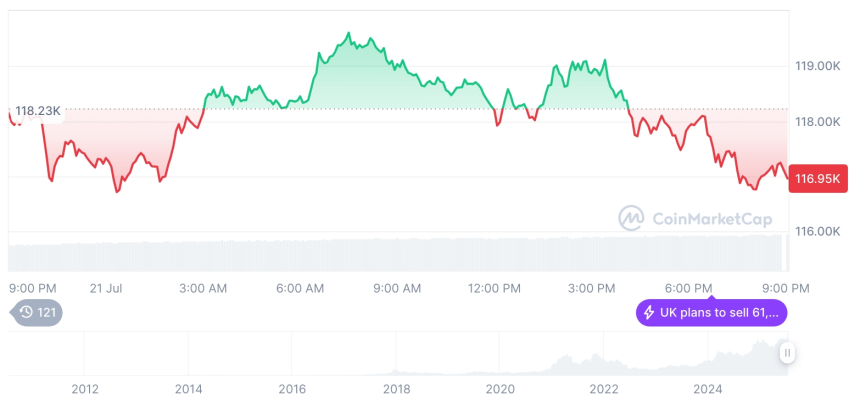Click the red 116.95K current price tag

click(817, 179)
